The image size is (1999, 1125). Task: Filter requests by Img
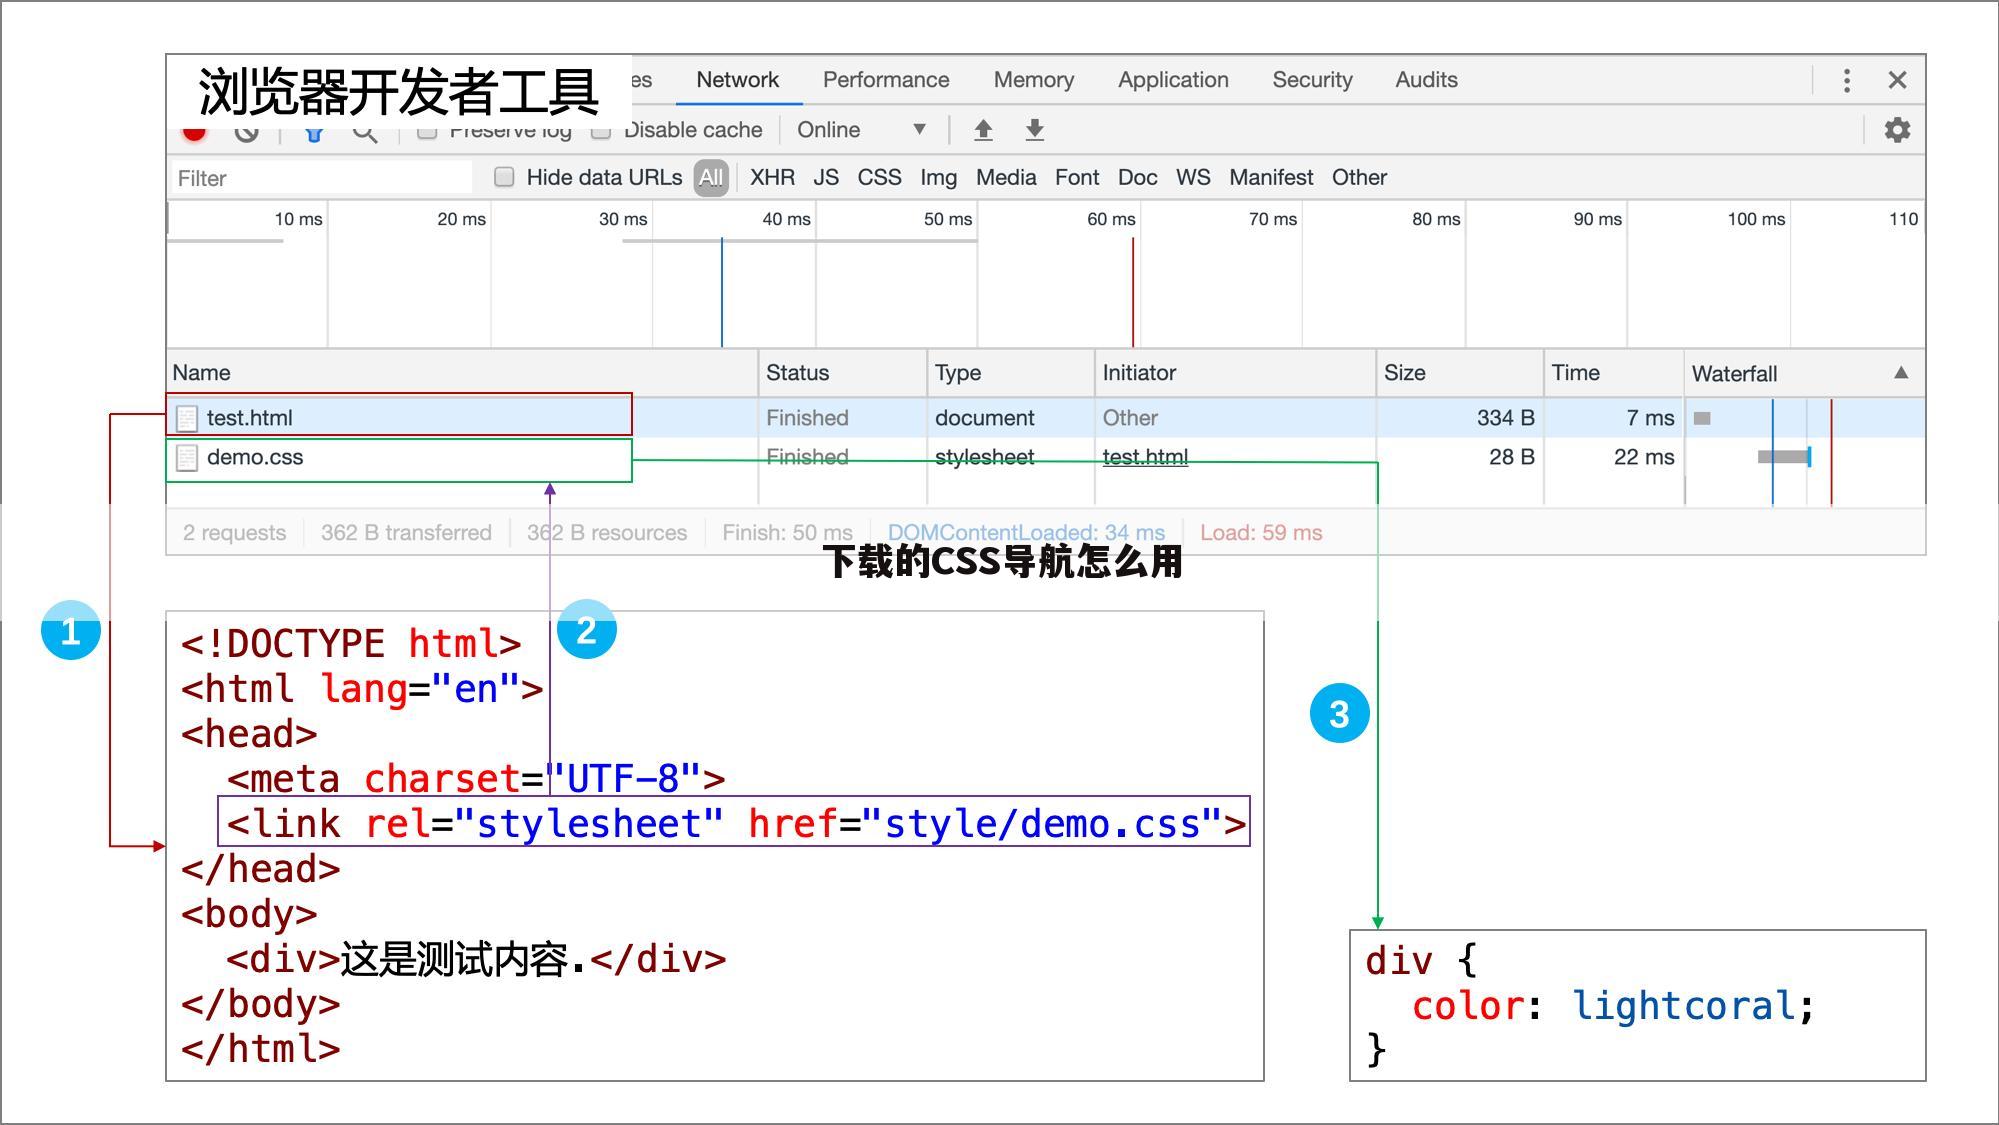coord(938,178)
